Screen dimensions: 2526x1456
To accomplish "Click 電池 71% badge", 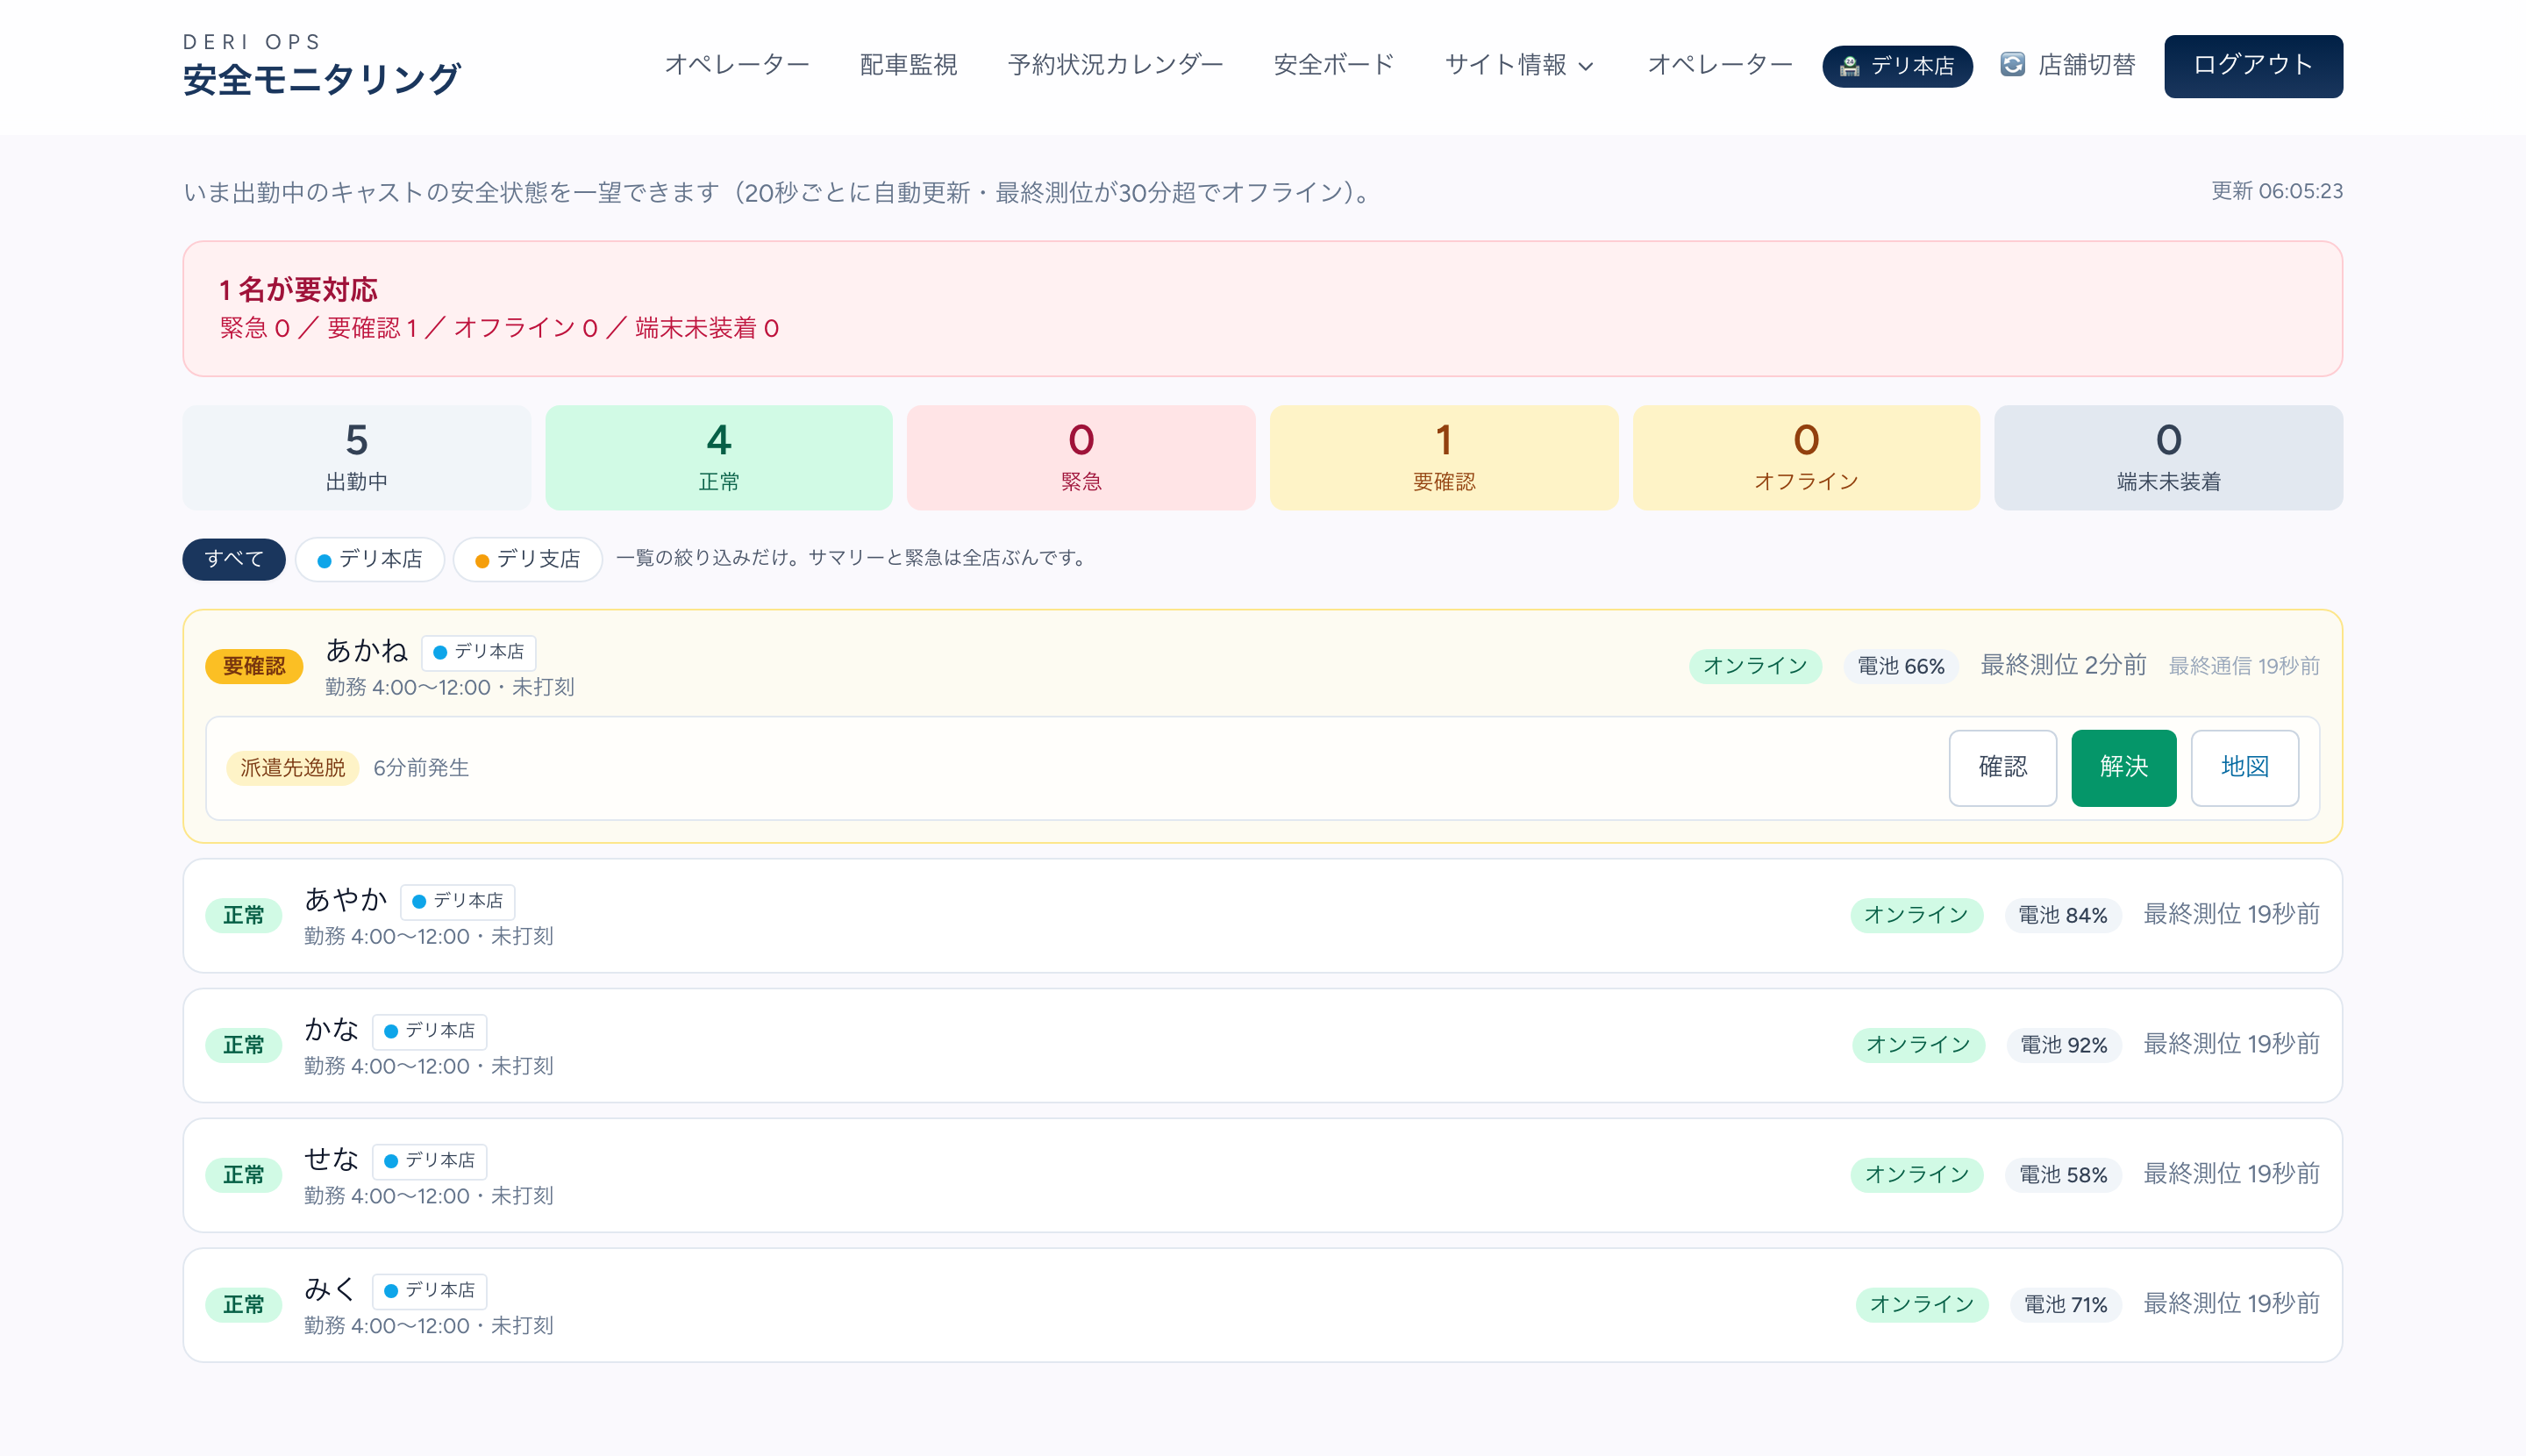I will [x=2065, y=1305].
